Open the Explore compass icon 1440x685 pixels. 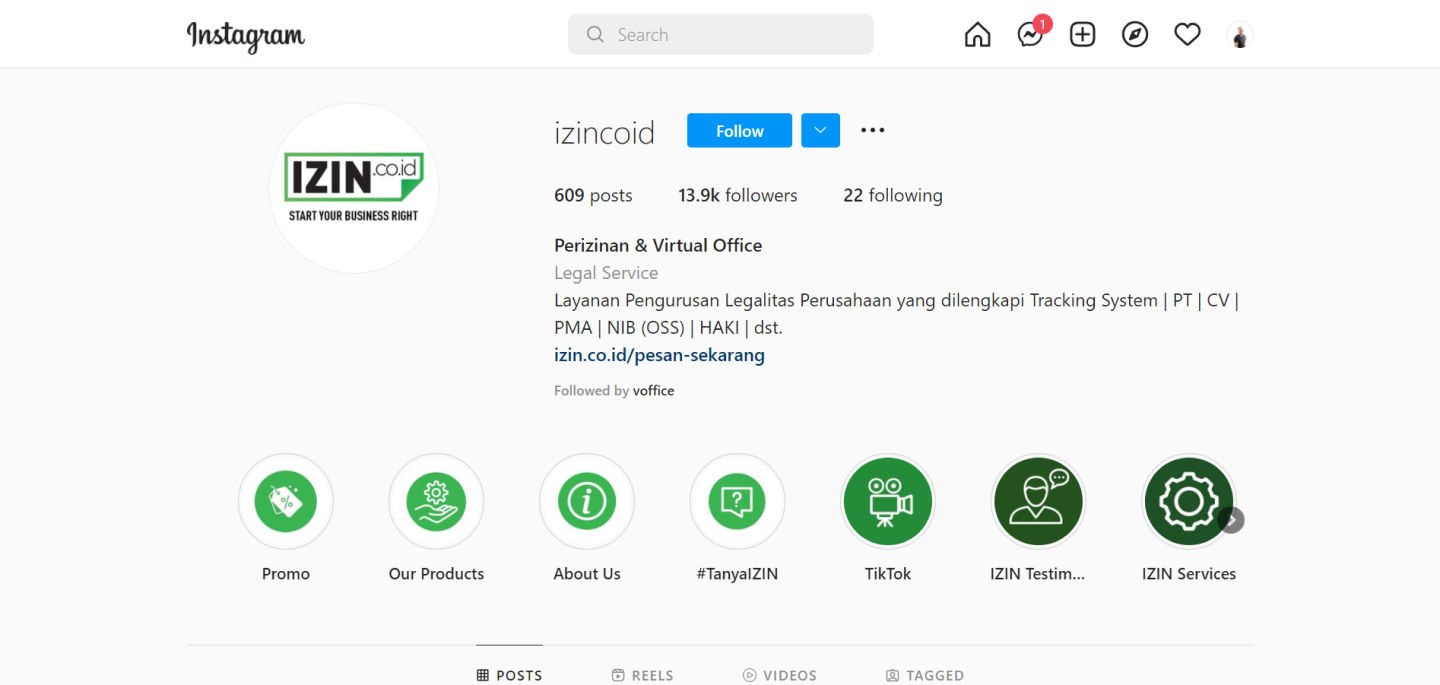click(x=1135, y=35)
